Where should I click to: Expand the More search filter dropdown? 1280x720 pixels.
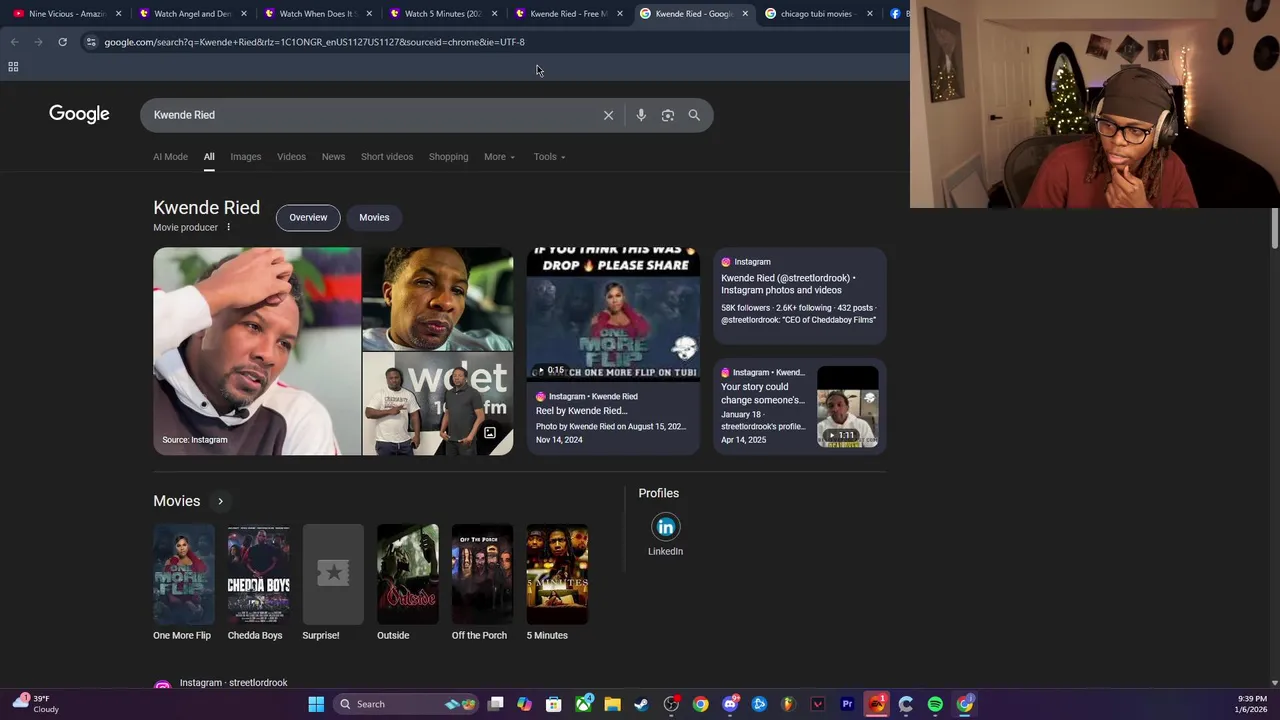tap(499, 157)
